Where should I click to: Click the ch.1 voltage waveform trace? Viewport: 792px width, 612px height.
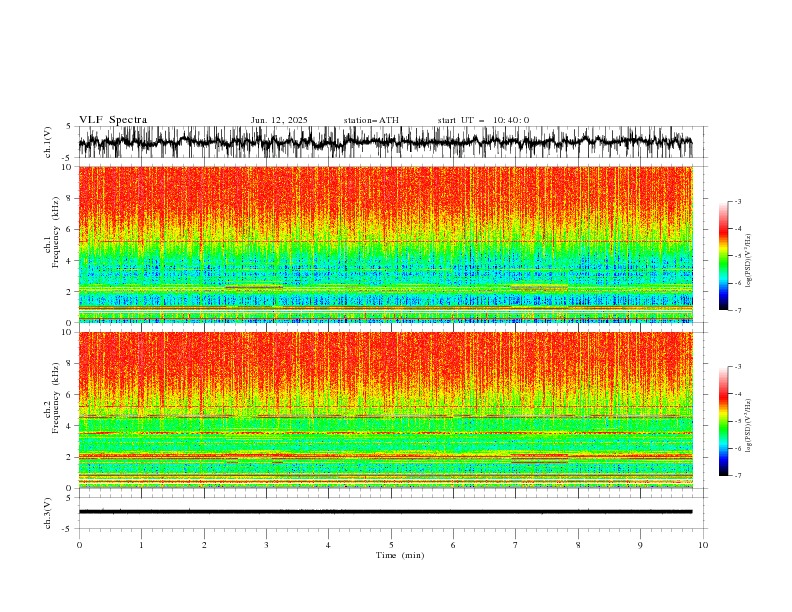[x=385, y=142]
